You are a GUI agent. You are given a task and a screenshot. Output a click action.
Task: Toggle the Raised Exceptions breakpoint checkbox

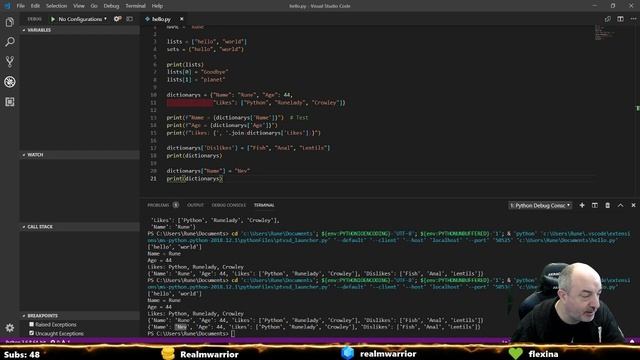click(31, 324)
